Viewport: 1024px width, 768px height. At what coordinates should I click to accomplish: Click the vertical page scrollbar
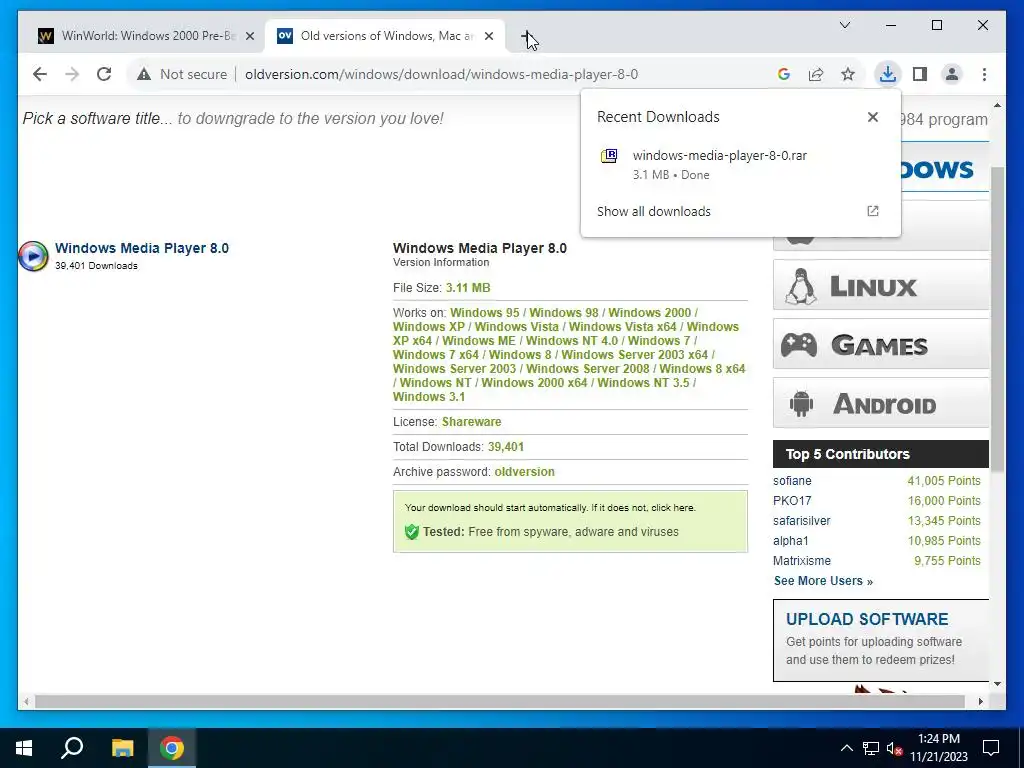pos(997,320)
